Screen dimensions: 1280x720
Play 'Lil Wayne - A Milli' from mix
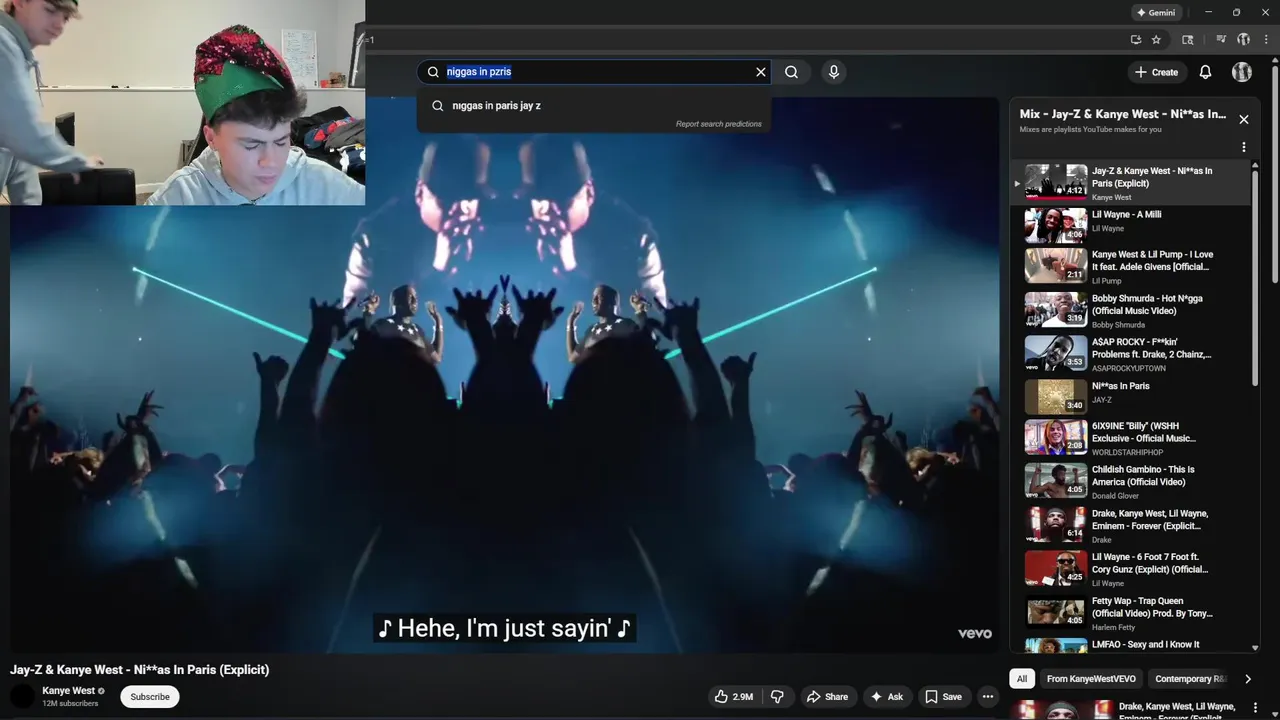tap(1131, 225)
